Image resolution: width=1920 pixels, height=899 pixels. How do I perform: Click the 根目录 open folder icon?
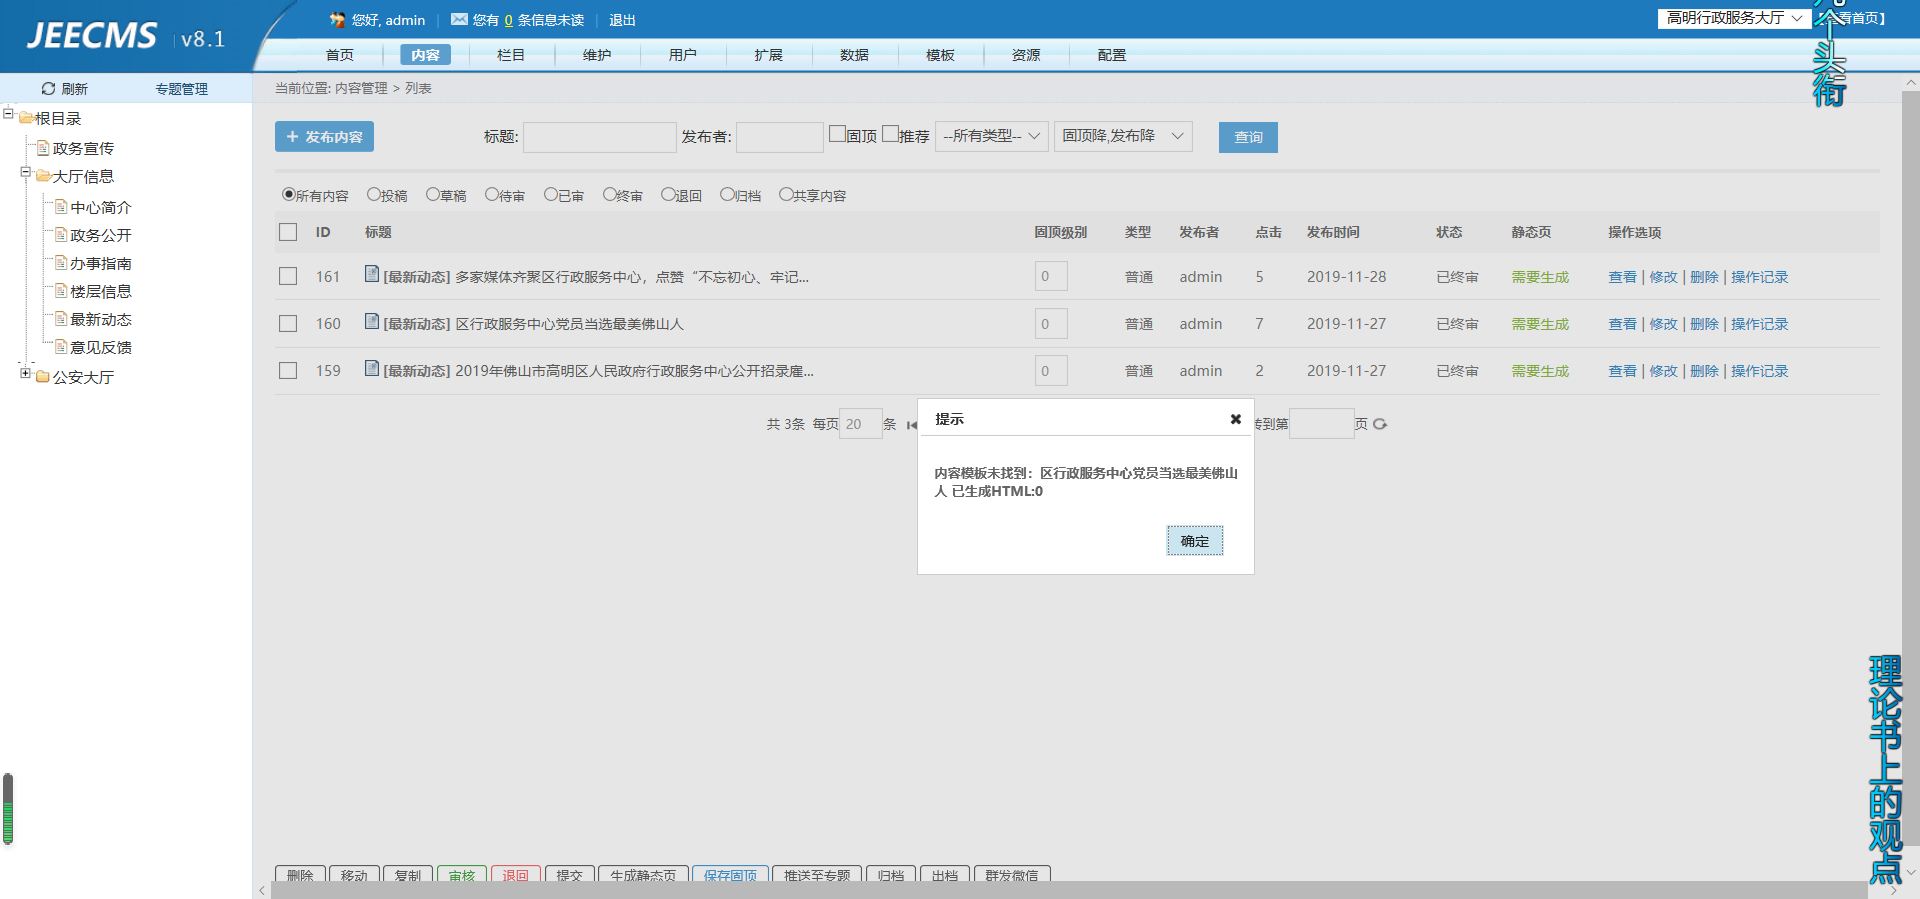tap(26, 119)
